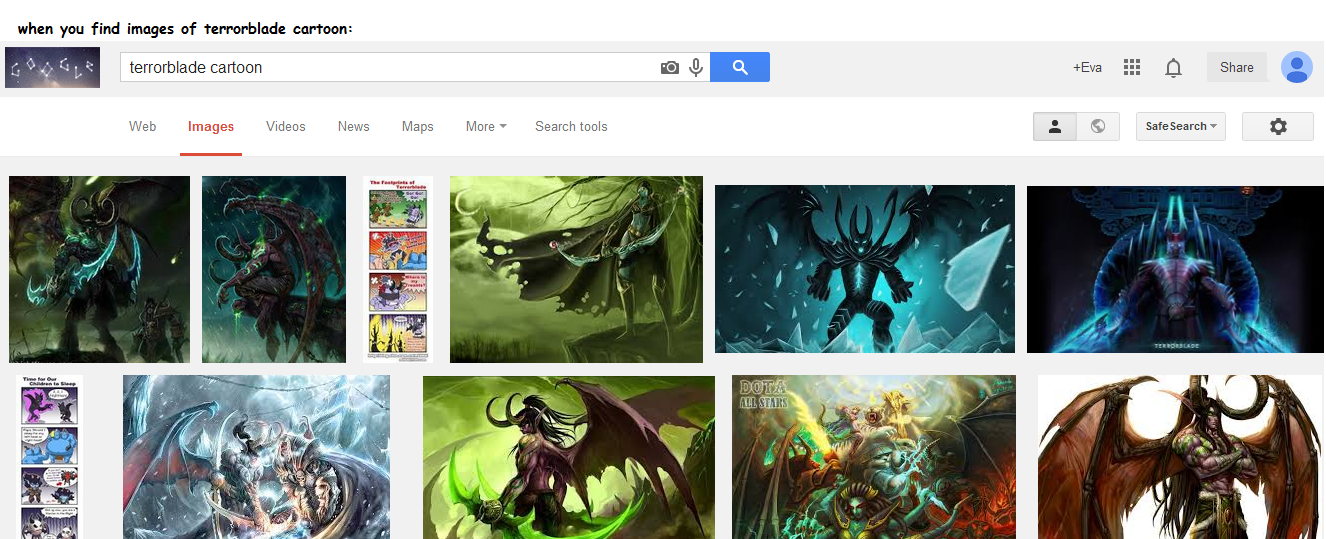Switch to the Web tab
The height and width of the screenshot is (539, 1326).
[142, 126]
